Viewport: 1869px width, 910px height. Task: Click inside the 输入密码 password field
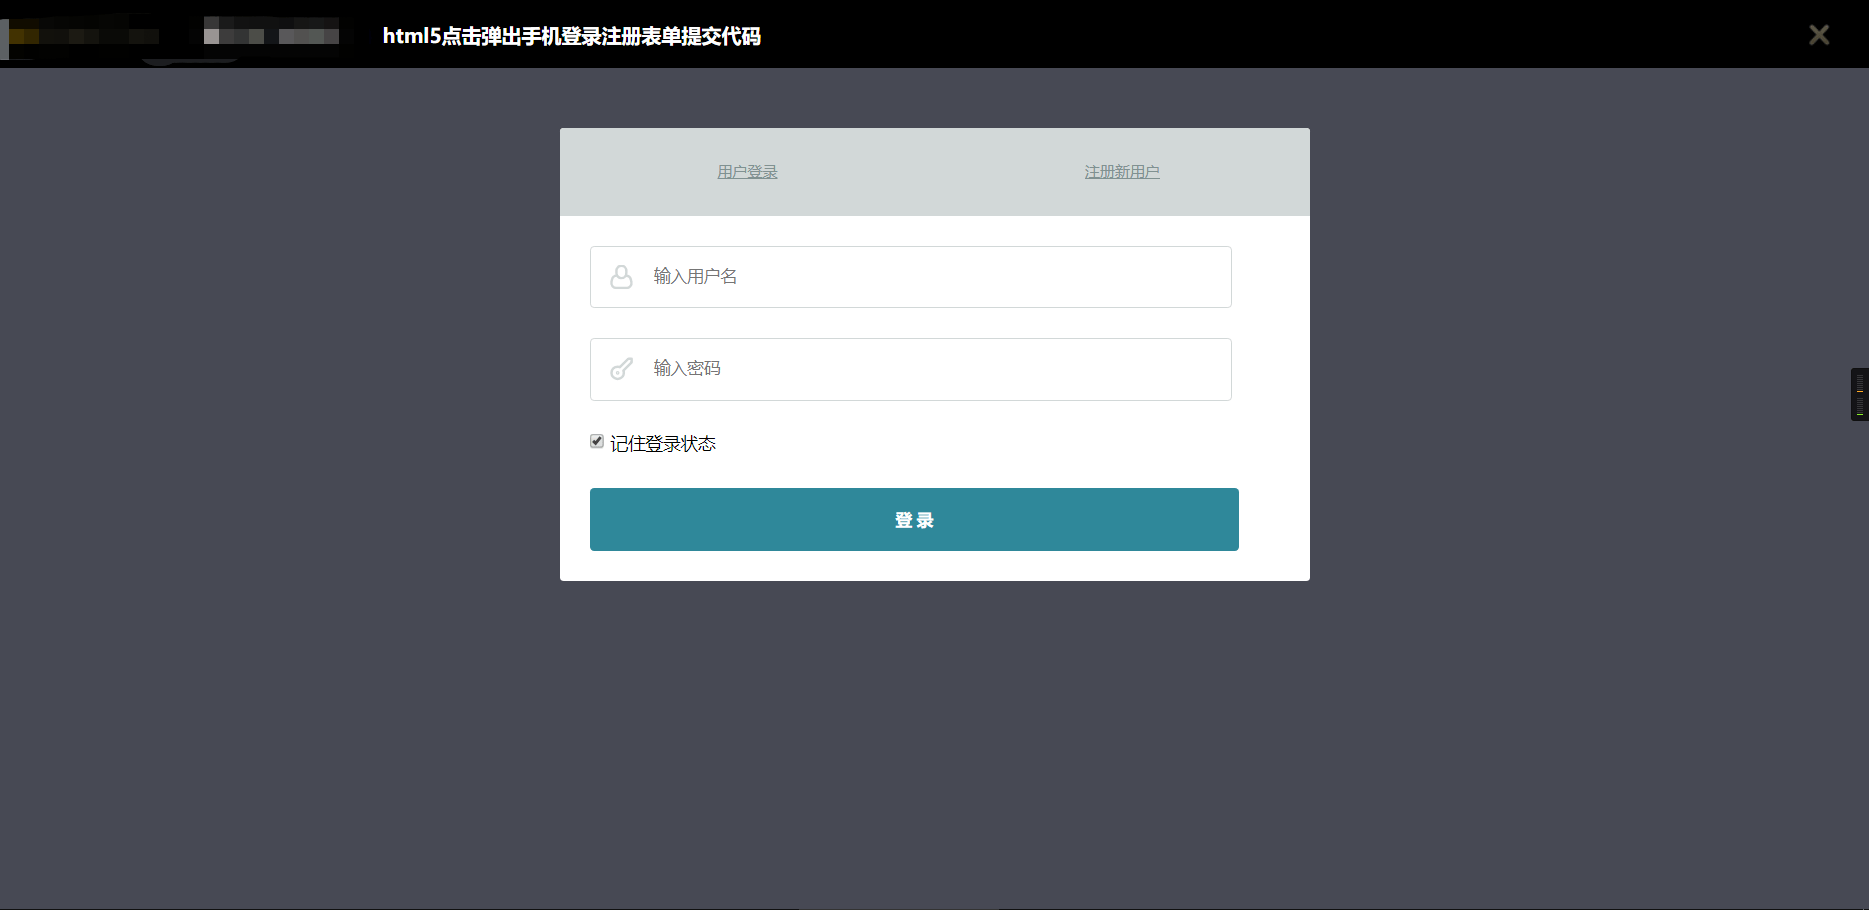[900, 369]
